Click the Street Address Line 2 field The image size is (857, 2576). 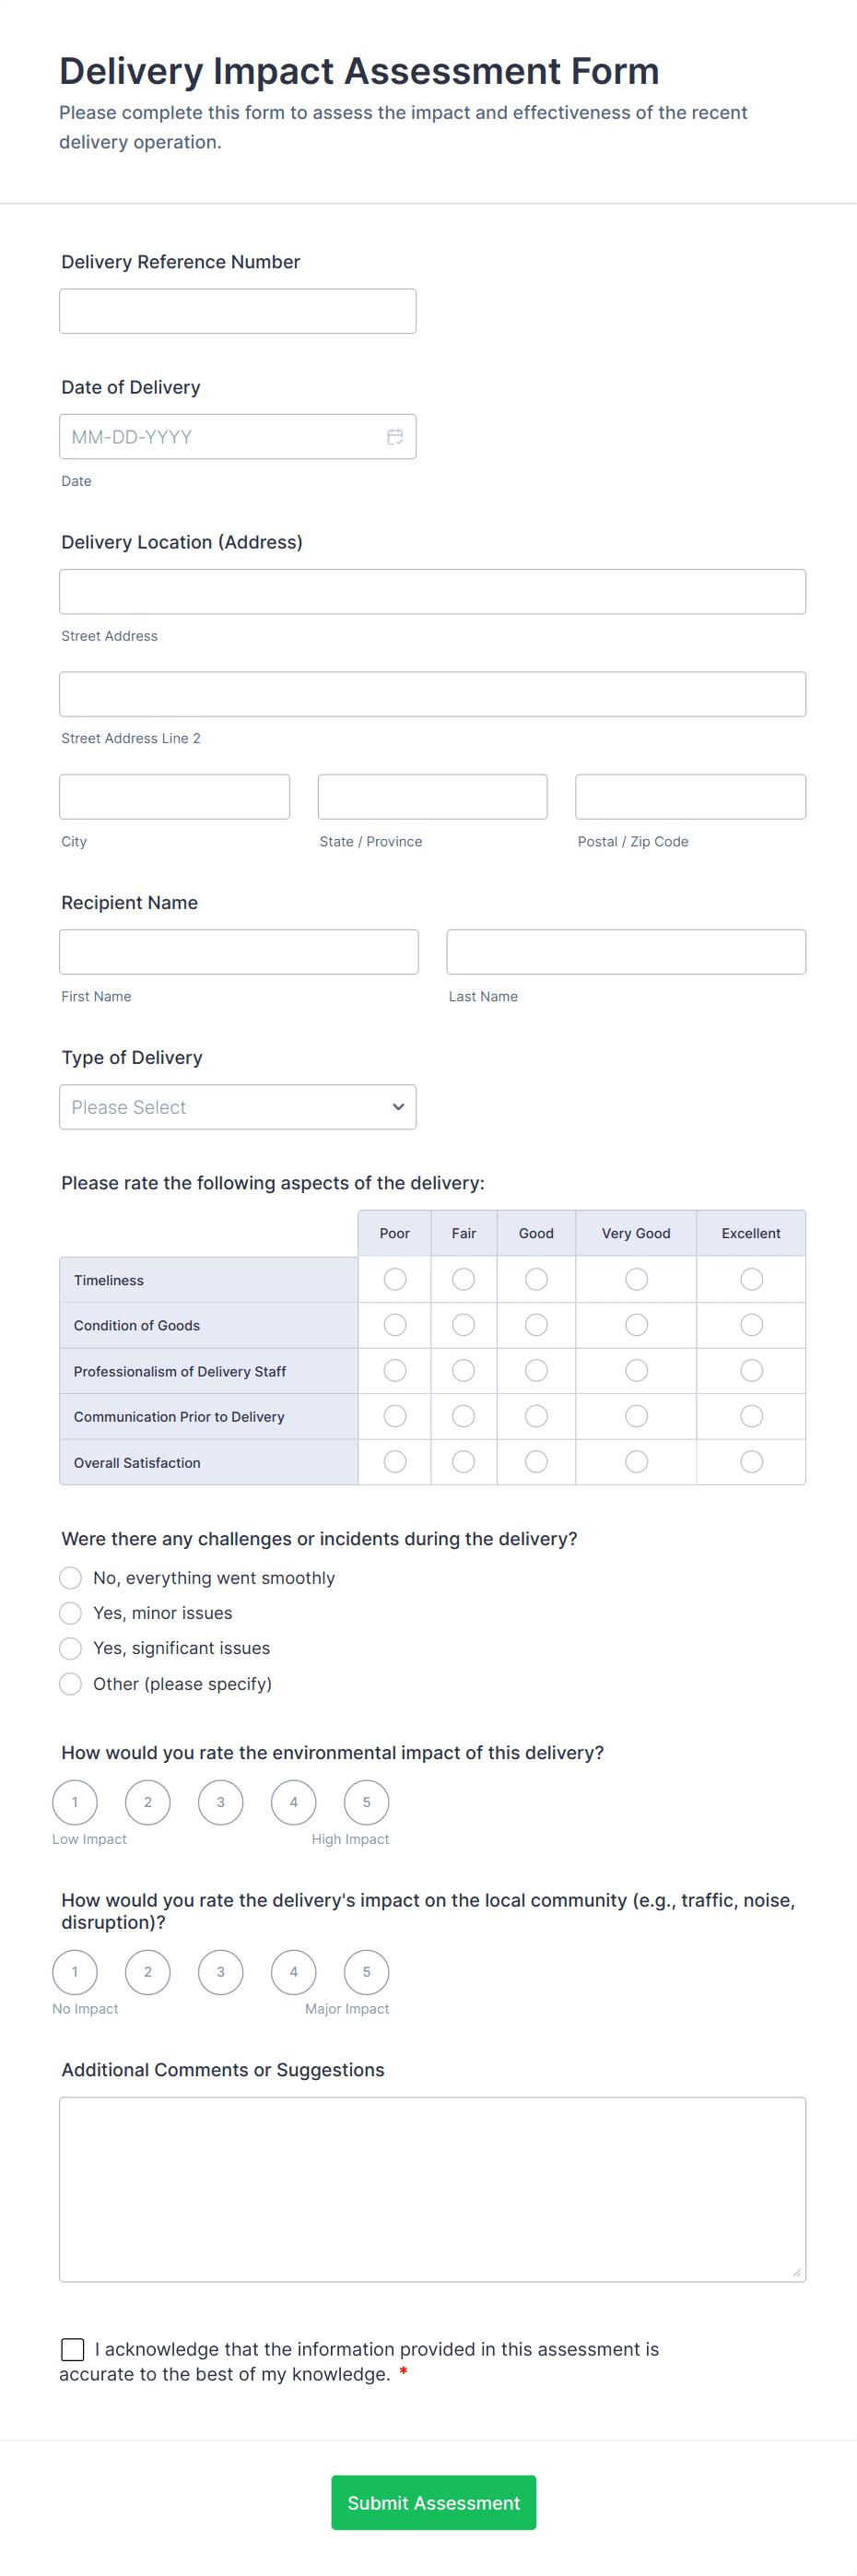432,694
